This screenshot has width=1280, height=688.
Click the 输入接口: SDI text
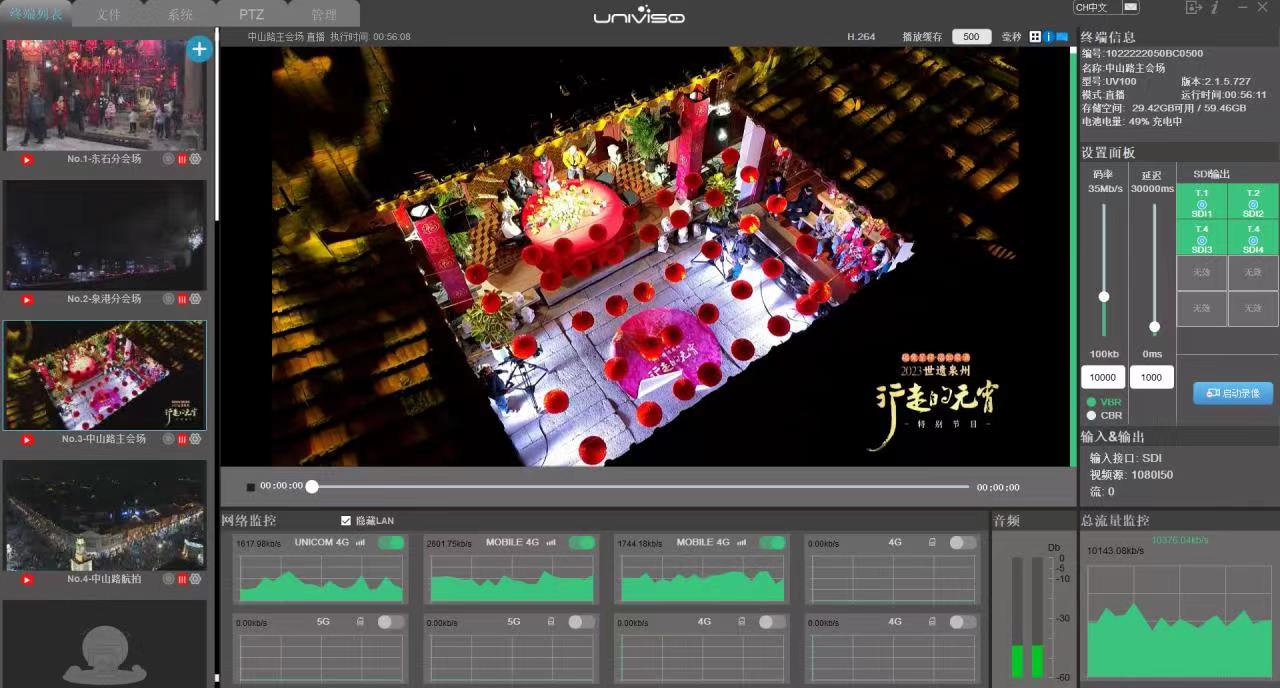tap(1125, 458)
